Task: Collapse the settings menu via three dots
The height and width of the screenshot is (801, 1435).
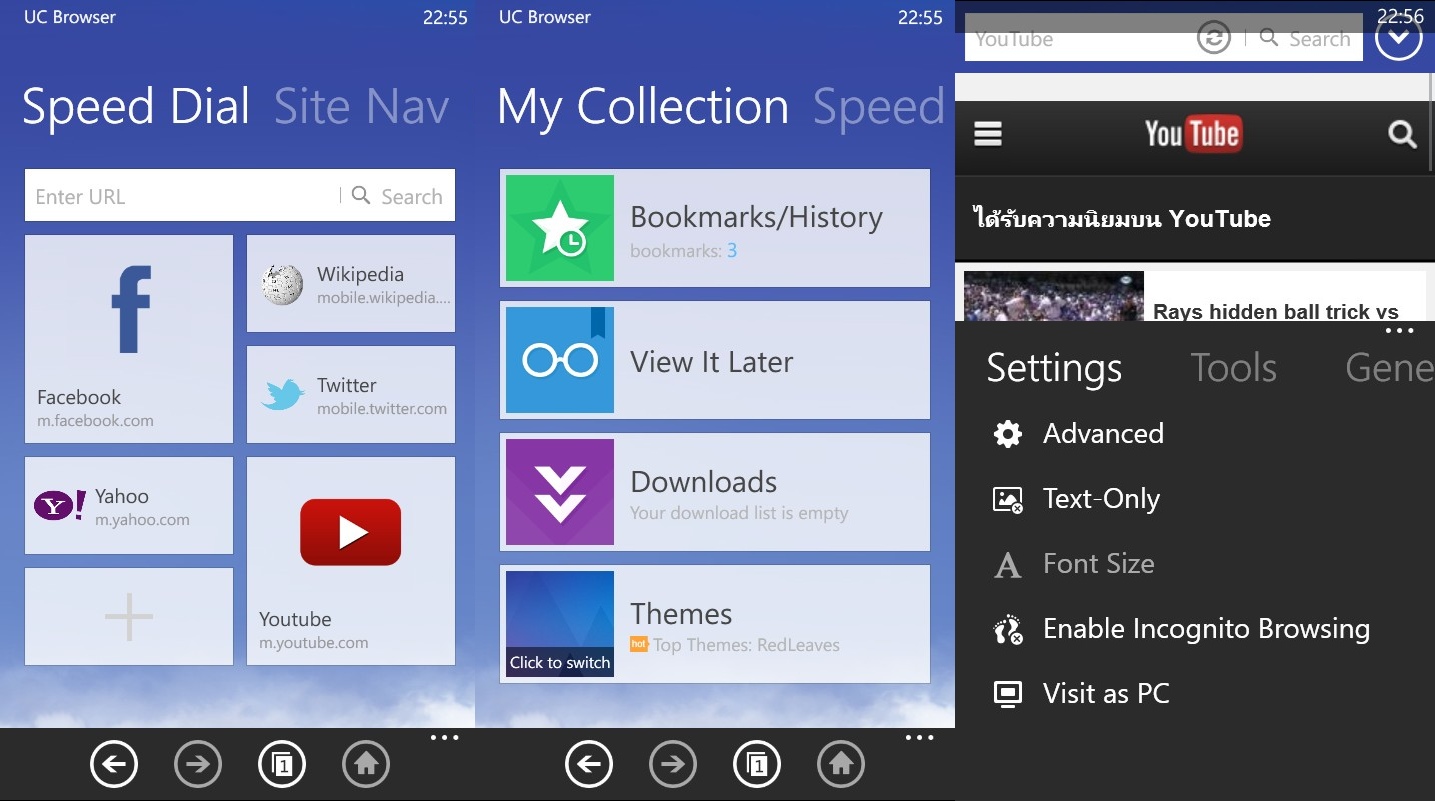Action: [x=1399, y=331]
